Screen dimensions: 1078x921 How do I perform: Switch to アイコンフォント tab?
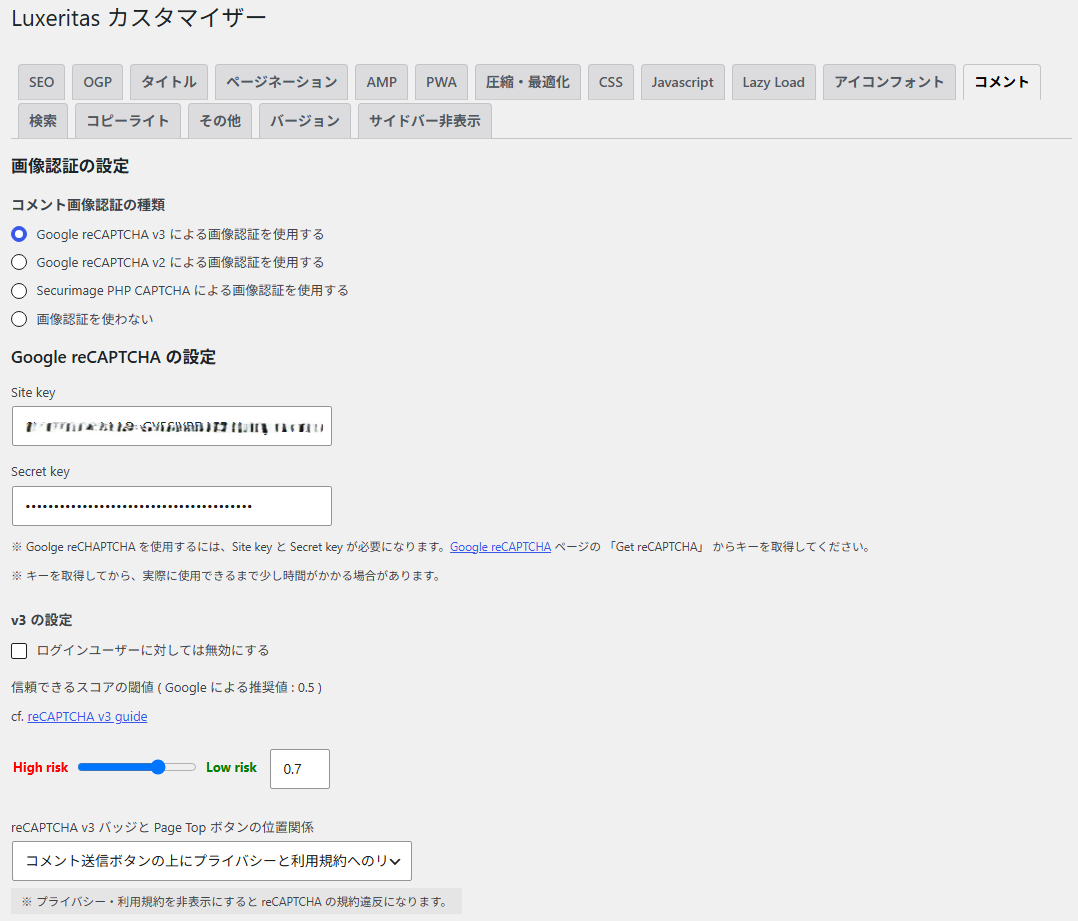click(x=889, y=82)
